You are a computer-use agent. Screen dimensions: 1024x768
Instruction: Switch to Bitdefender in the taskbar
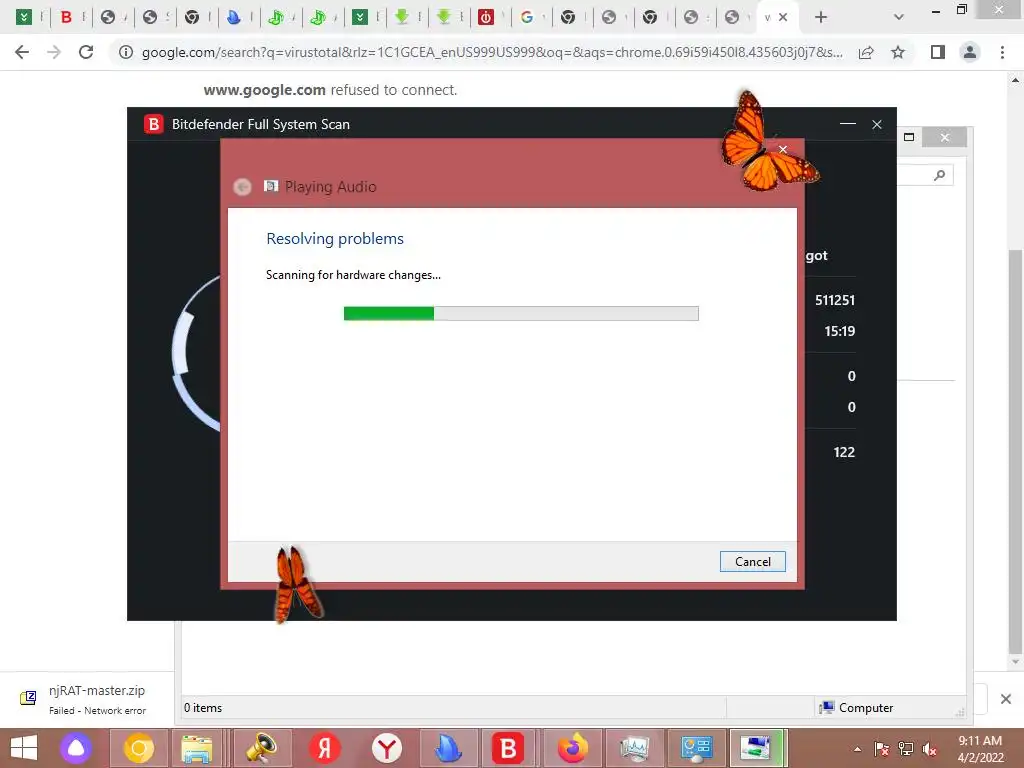[509, 748]
